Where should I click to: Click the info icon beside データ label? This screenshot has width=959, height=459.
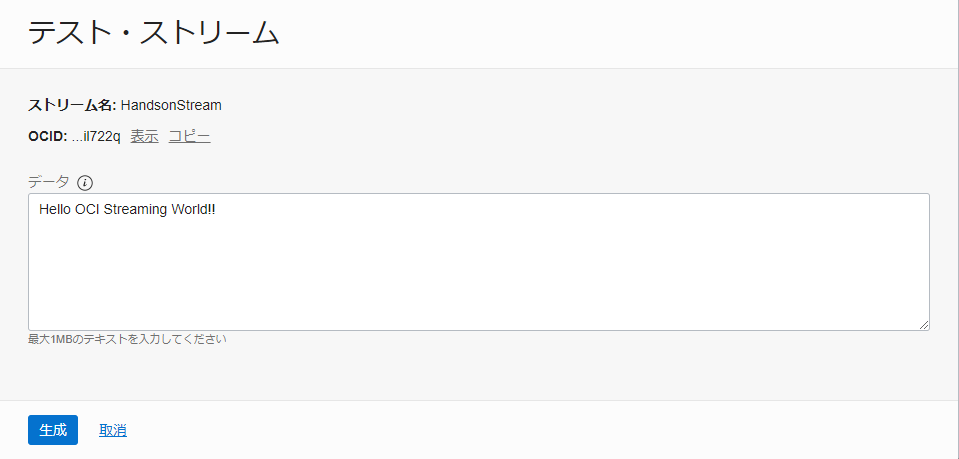click(x=85, y=182)
